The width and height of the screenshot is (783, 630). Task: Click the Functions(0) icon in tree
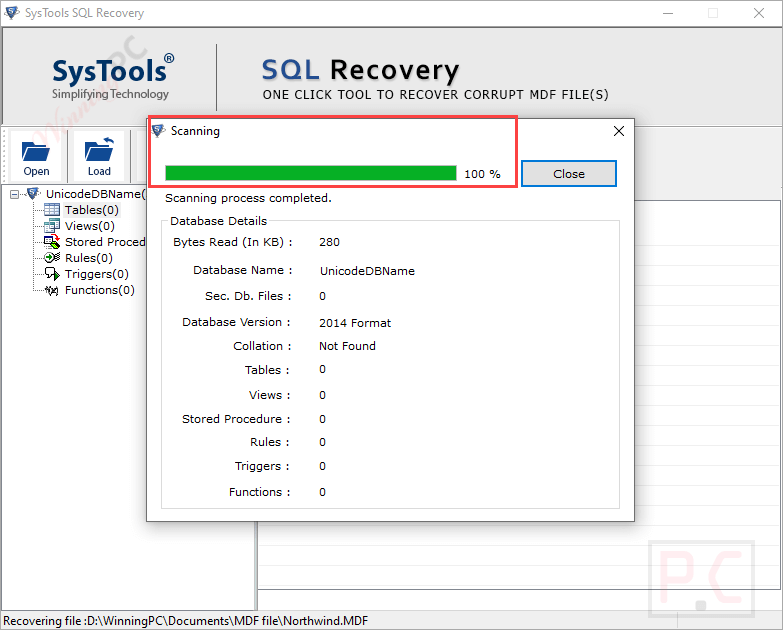click(52, 290)
